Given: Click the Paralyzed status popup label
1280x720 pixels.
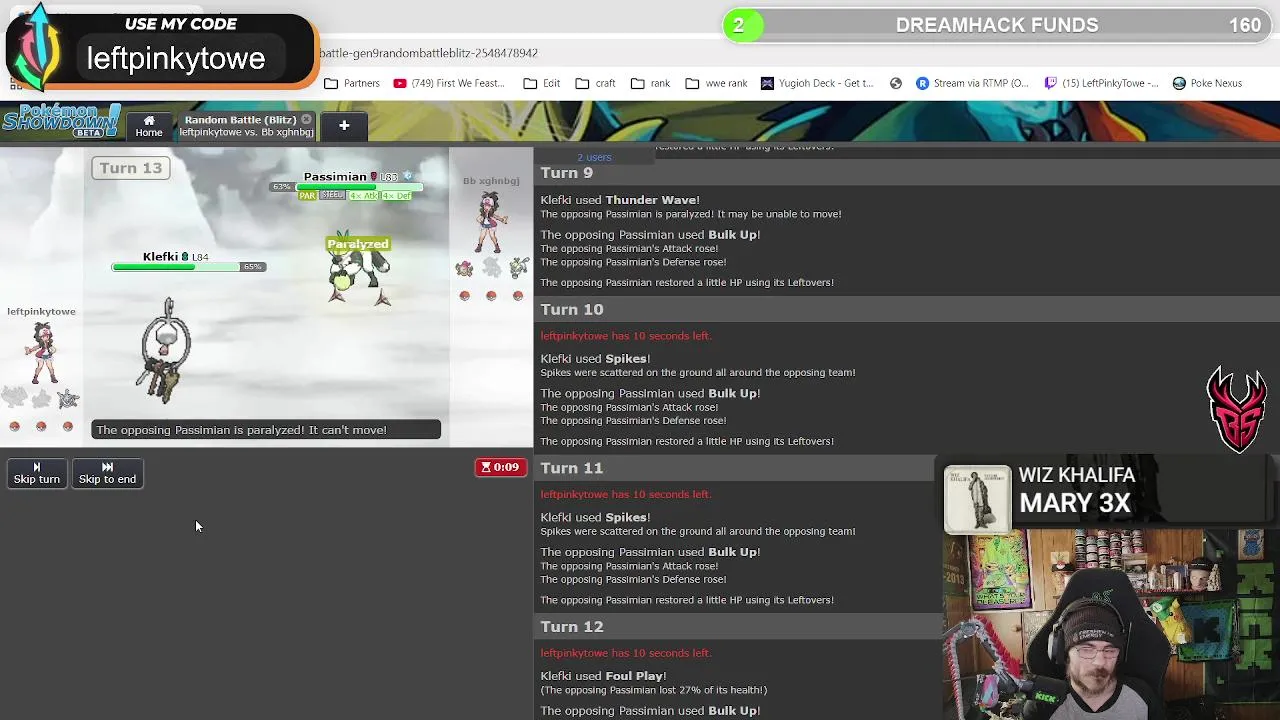Looking at the screenshot, I should click(358, 244).
